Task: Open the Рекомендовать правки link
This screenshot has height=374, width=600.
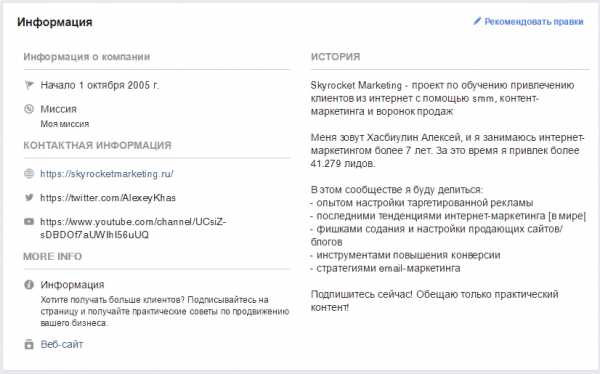Action: [x=534, y=21]
